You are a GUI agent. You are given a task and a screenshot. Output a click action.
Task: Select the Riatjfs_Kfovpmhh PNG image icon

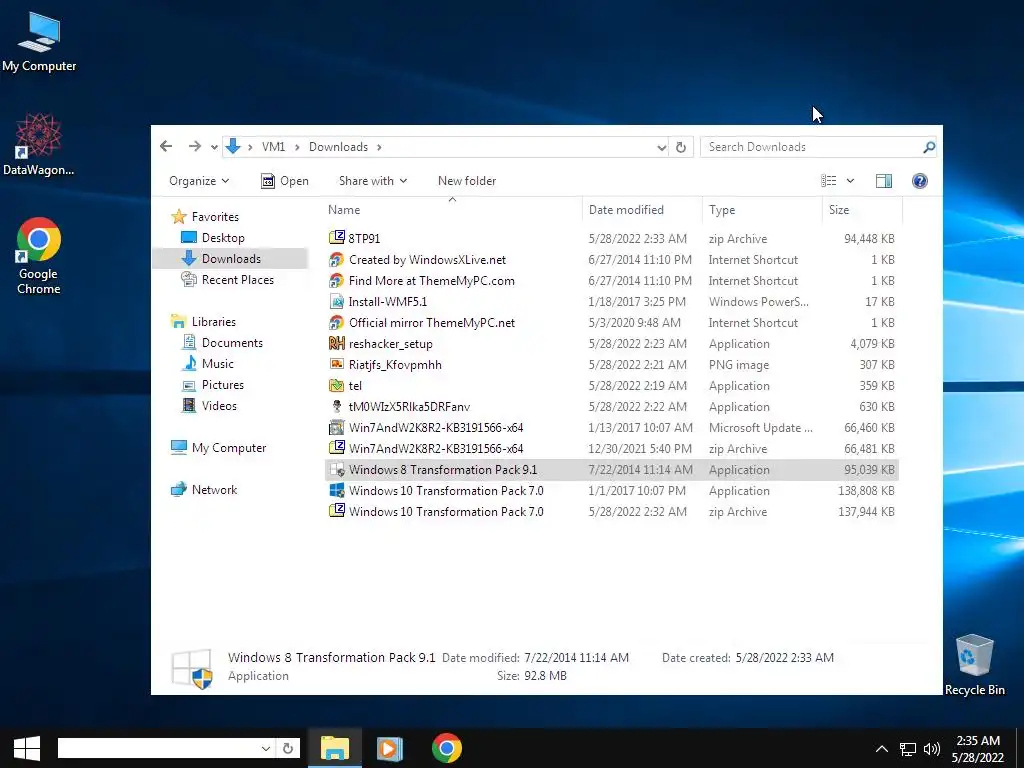click(336, 364)
